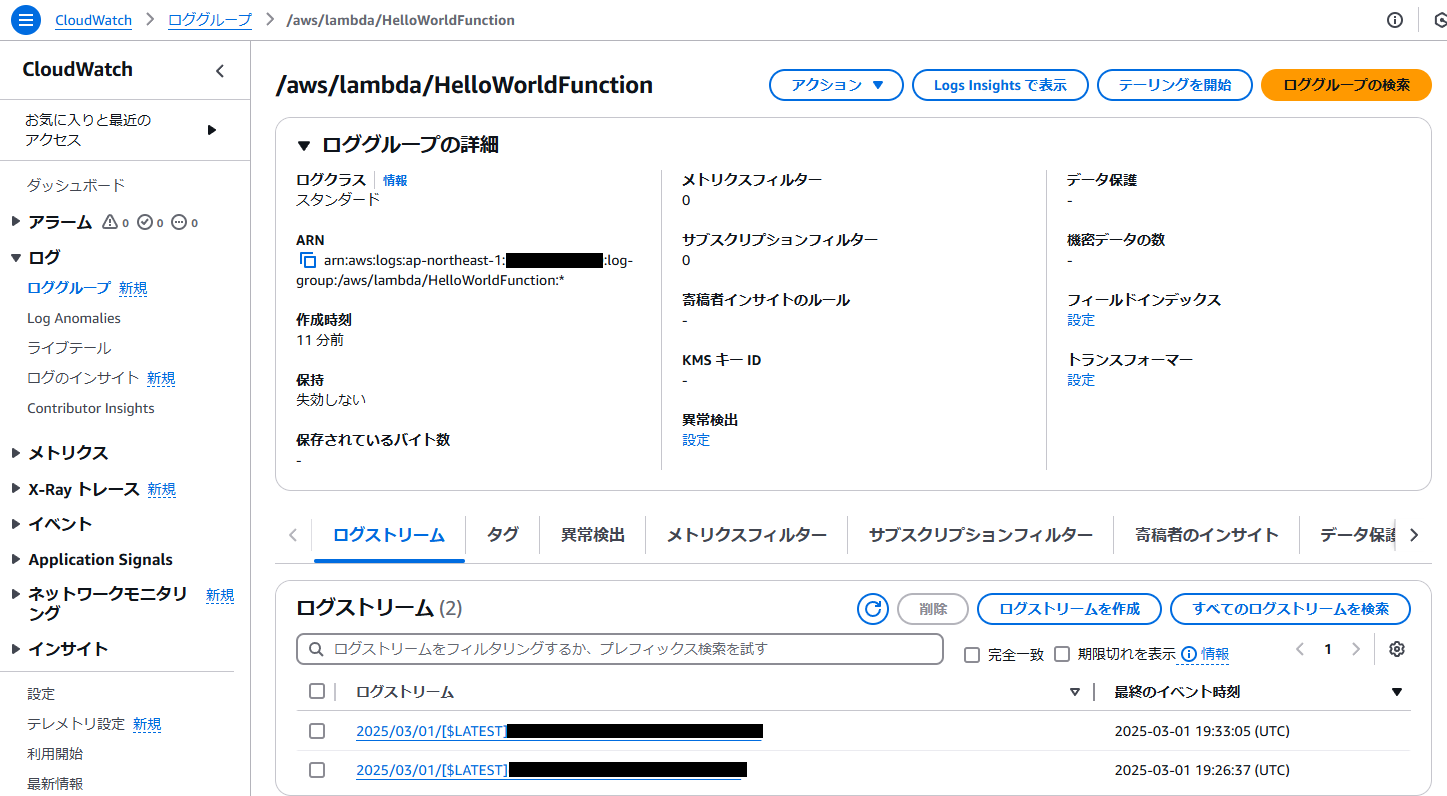Expand the ネットワークモニタリング section
The image size is (1447, 796).
15,594
